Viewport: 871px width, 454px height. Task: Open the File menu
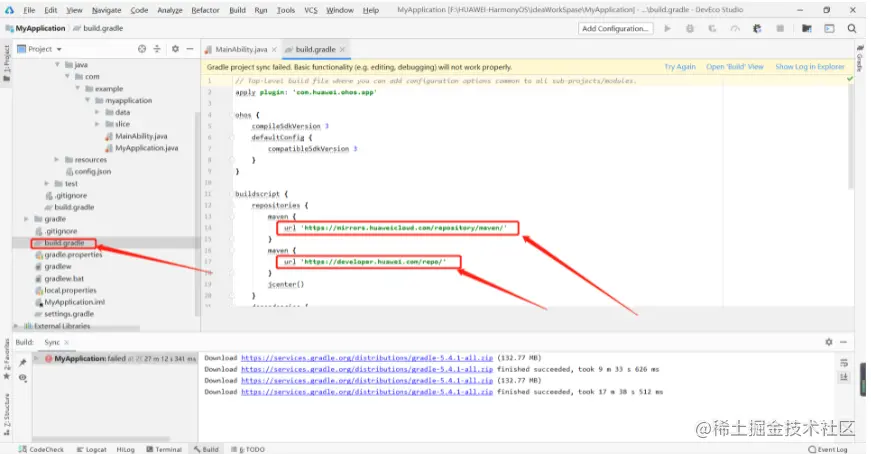pos(29,10)
